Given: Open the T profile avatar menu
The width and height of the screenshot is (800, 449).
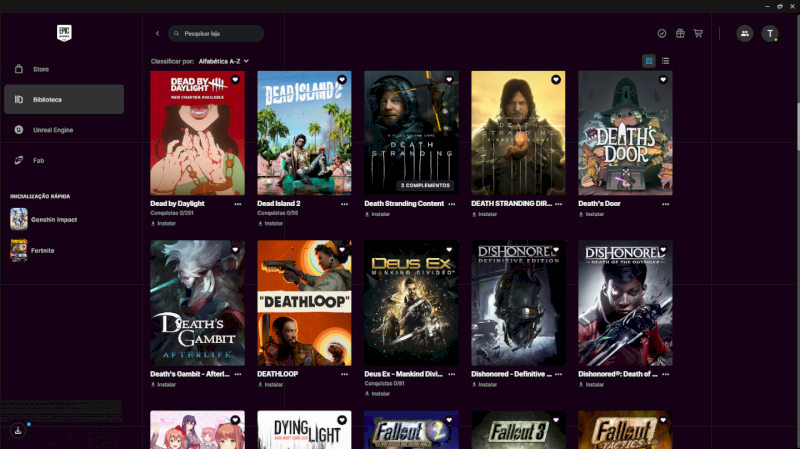Looking at the screenshot, I should pos(770,34).
